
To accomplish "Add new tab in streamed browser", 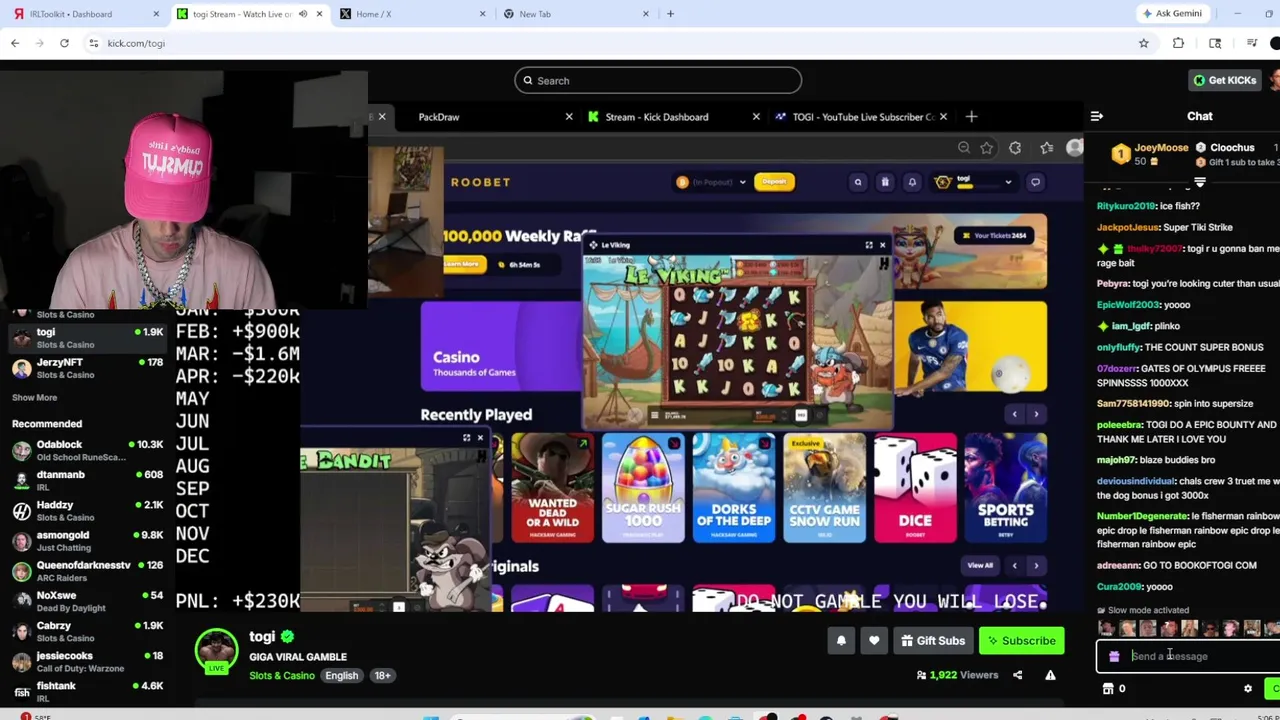I will pos(971,117).
